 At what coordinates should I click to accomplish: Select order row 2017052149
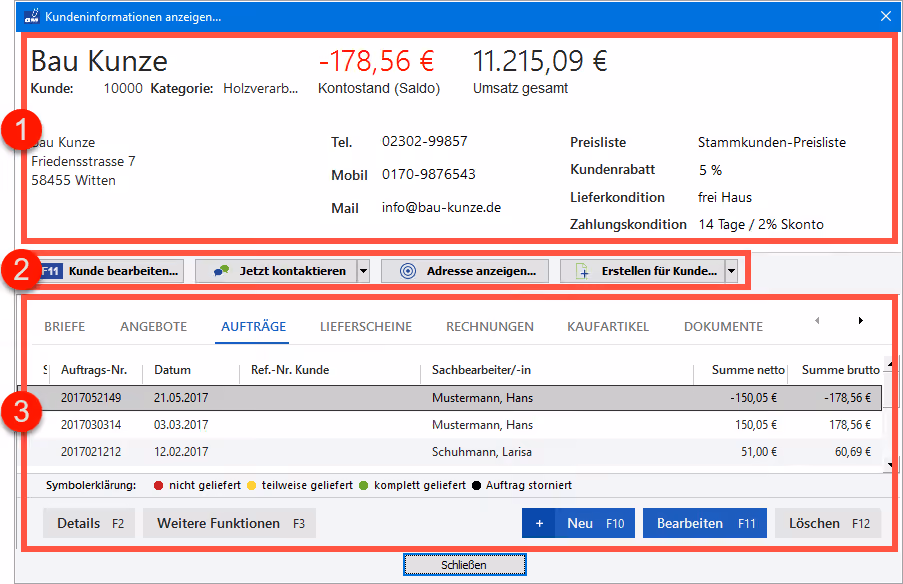pos(456,398)
